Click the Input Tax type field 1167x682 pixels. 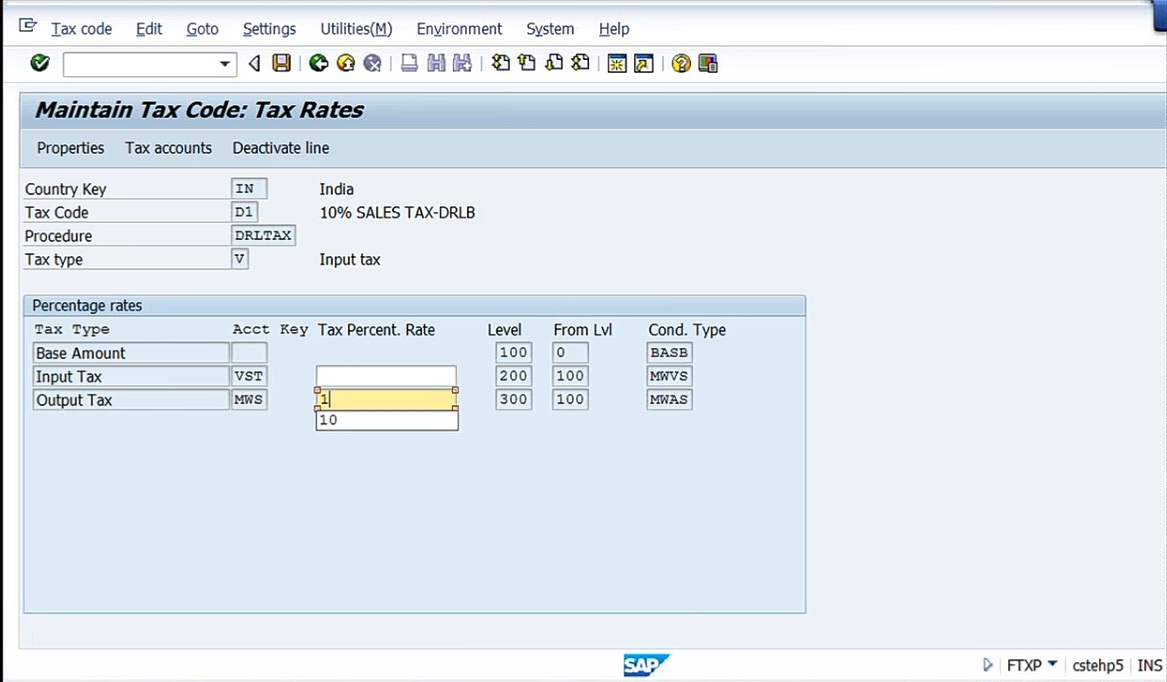coord(131,376)
